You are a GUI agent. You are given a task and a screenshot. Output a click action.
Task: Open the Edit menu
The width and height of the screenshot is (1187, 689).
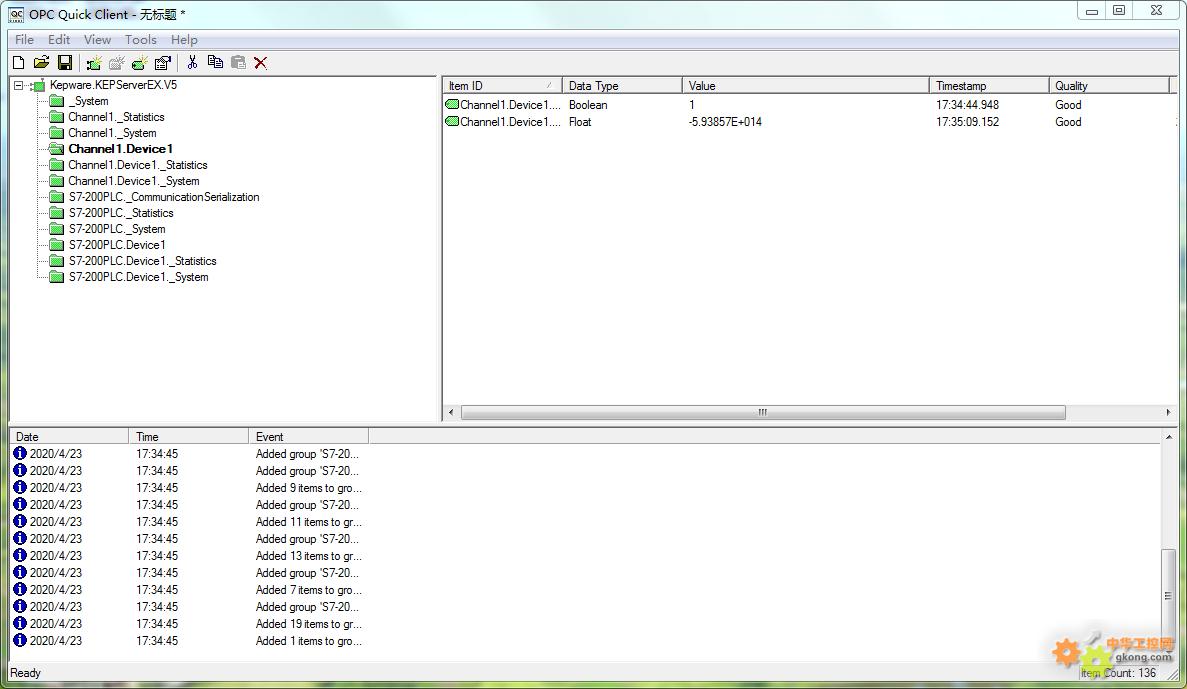click(x=58, y=39)
